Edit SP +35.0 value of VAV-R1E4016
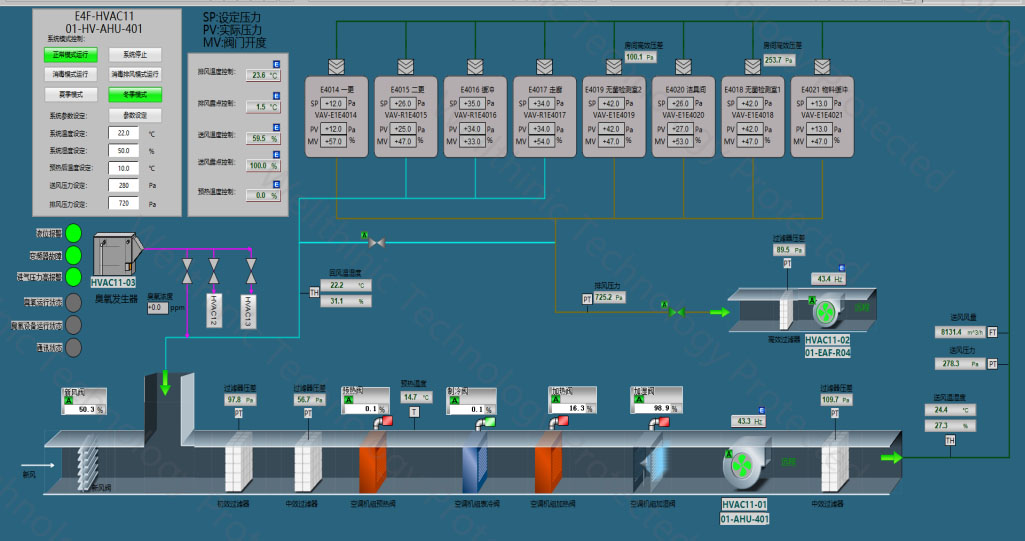The height and width of the screenshot is (541, 1025). [x=473, y=103]
